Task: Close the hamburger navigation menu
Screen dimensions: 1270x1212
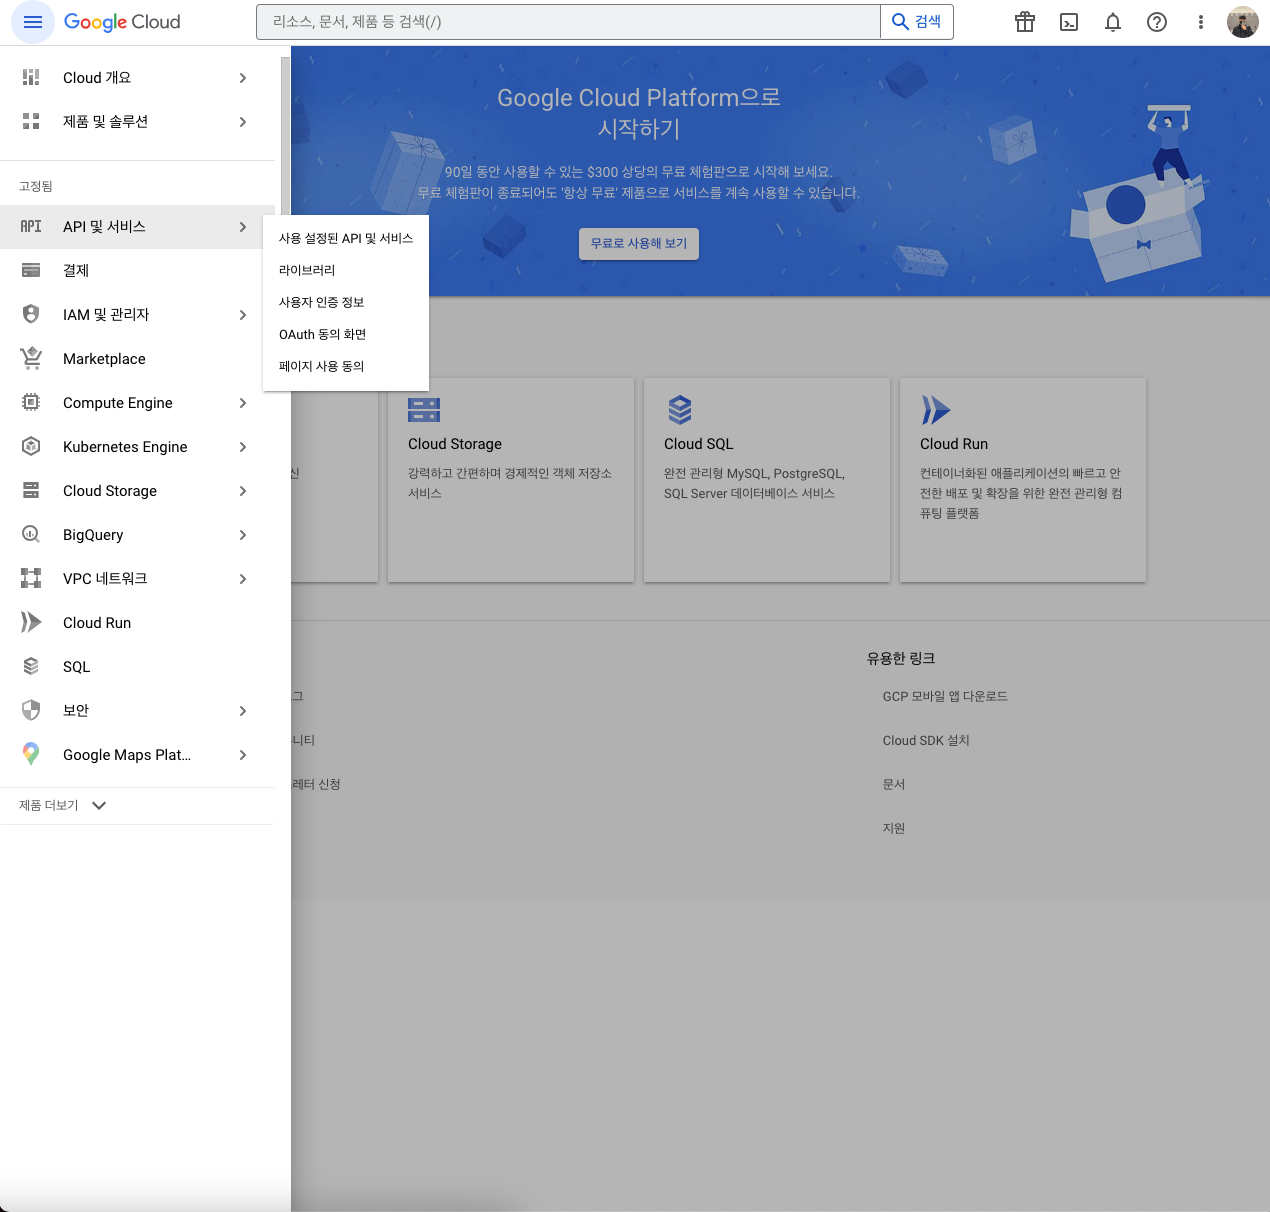Action: pyautogui.click(x=33, y=22)
